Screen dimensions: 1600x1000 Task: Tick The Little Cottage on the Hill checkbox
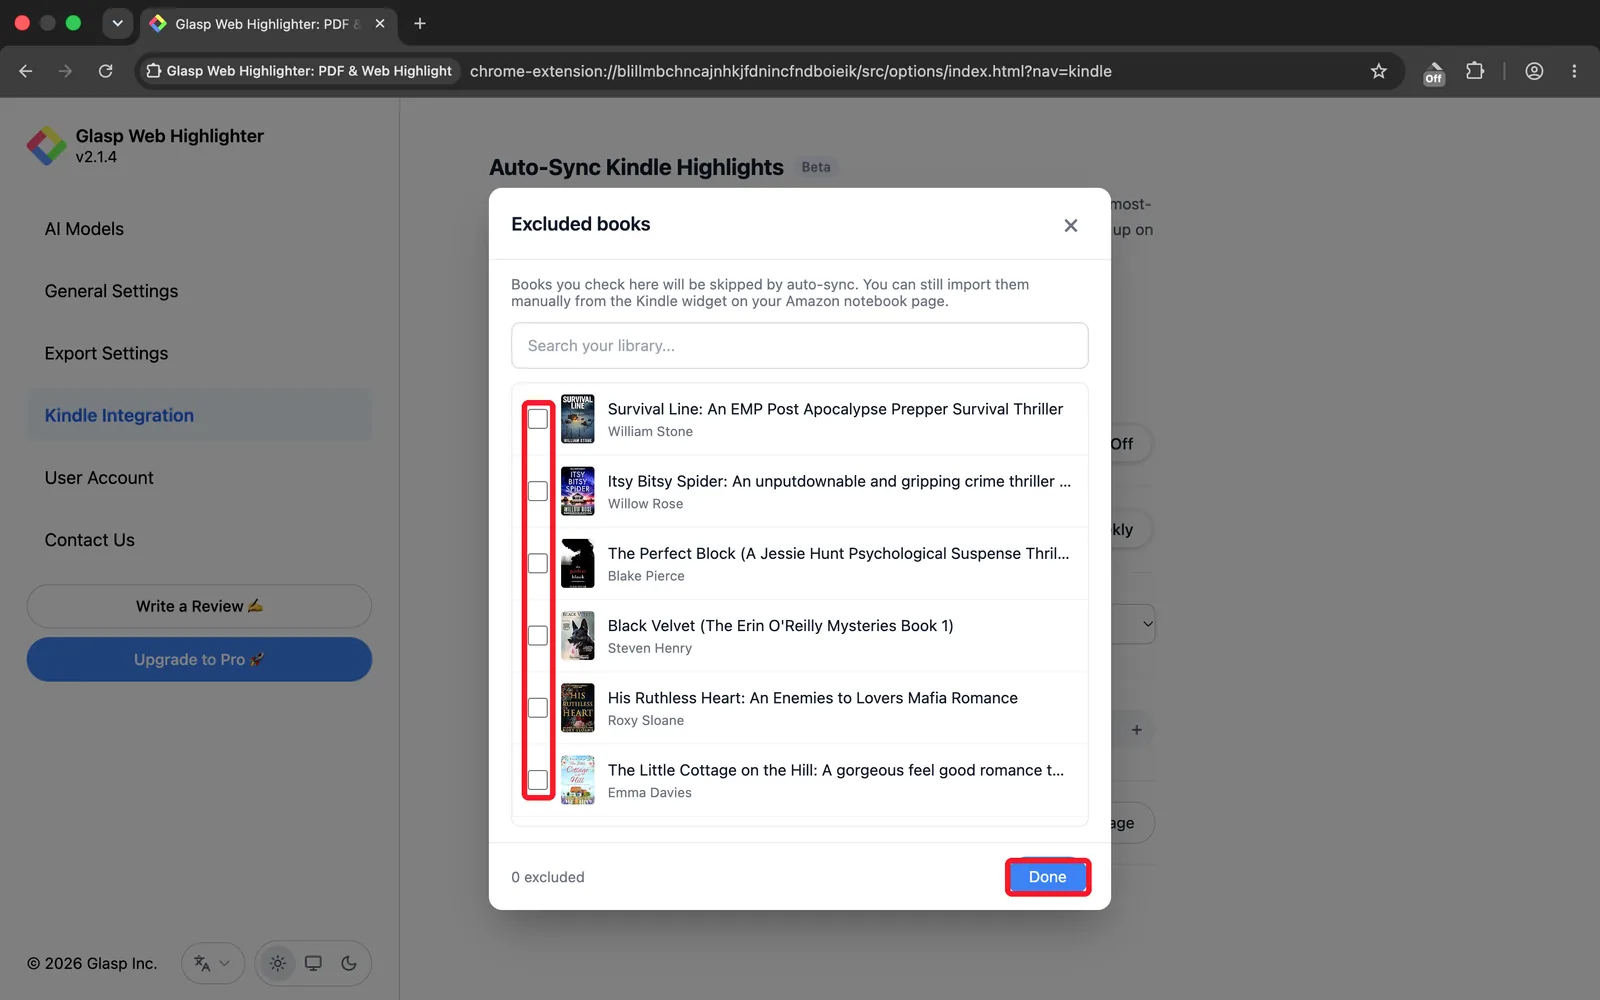coord(538,779)
